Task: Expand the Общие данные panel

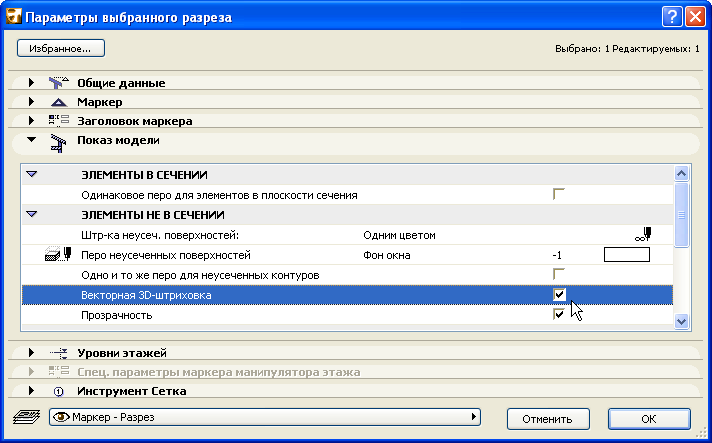Action: 31,83
